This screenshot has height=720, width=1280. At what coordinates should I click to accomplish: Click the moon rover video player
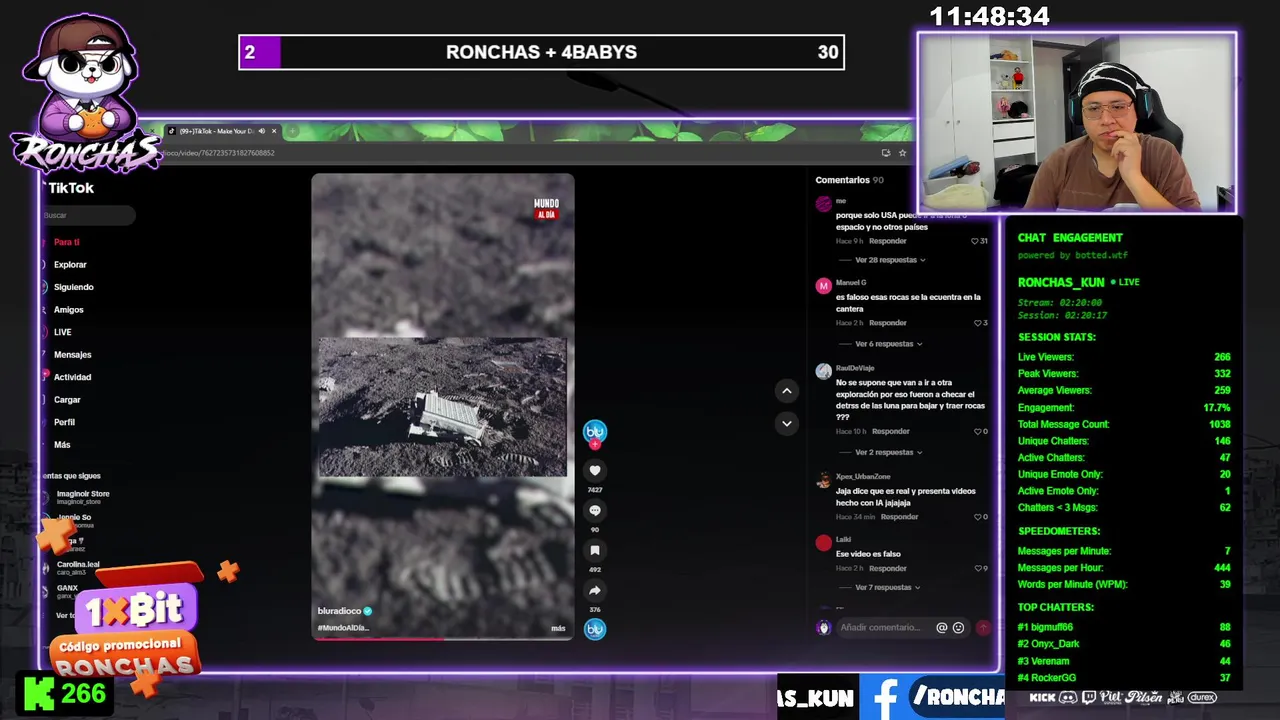tap(443, 406)
